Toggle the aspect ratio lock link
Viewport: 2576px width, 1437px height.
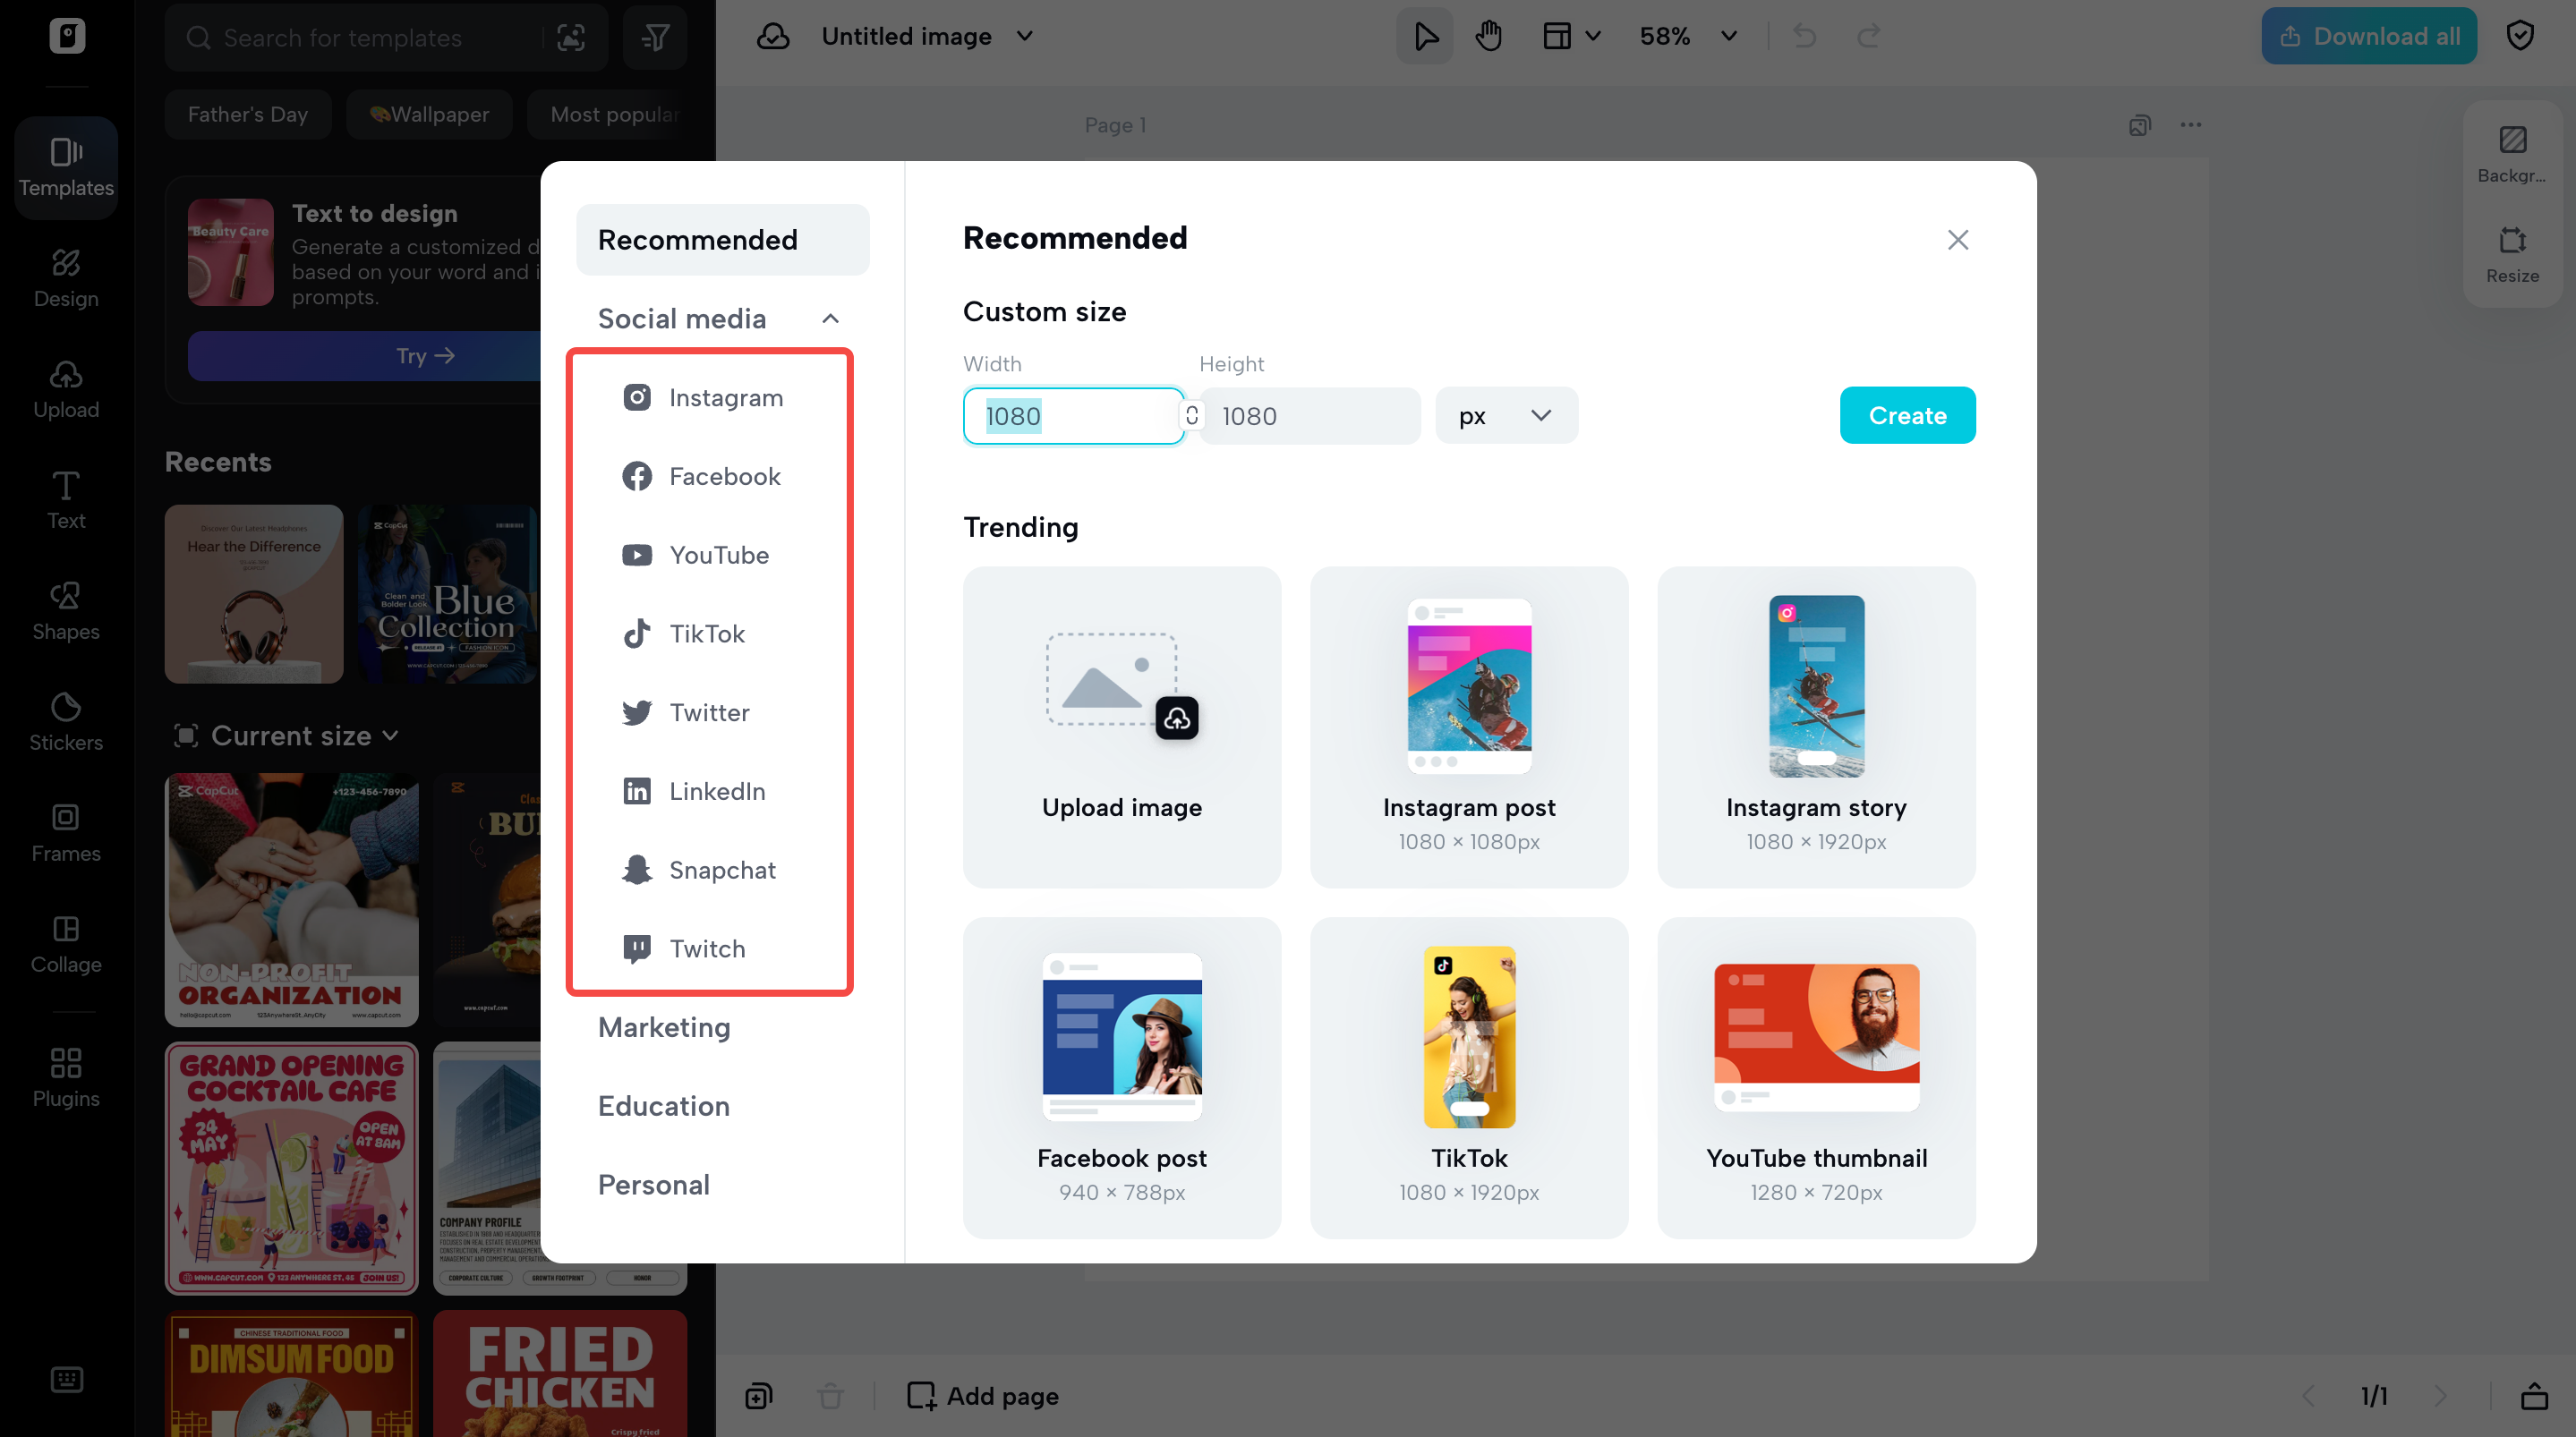pyautogui.click(x=1192, y=415)
